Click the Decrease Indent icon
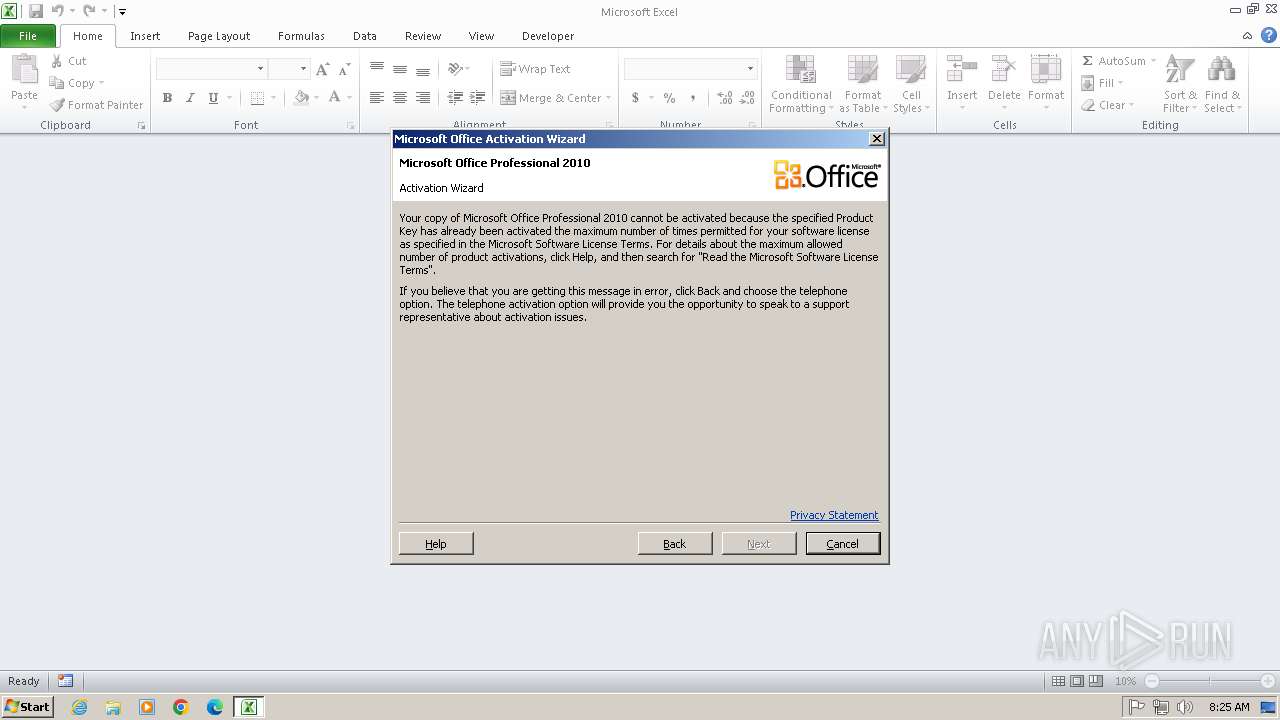The image size is (1280, 720). tap(455, 98)
